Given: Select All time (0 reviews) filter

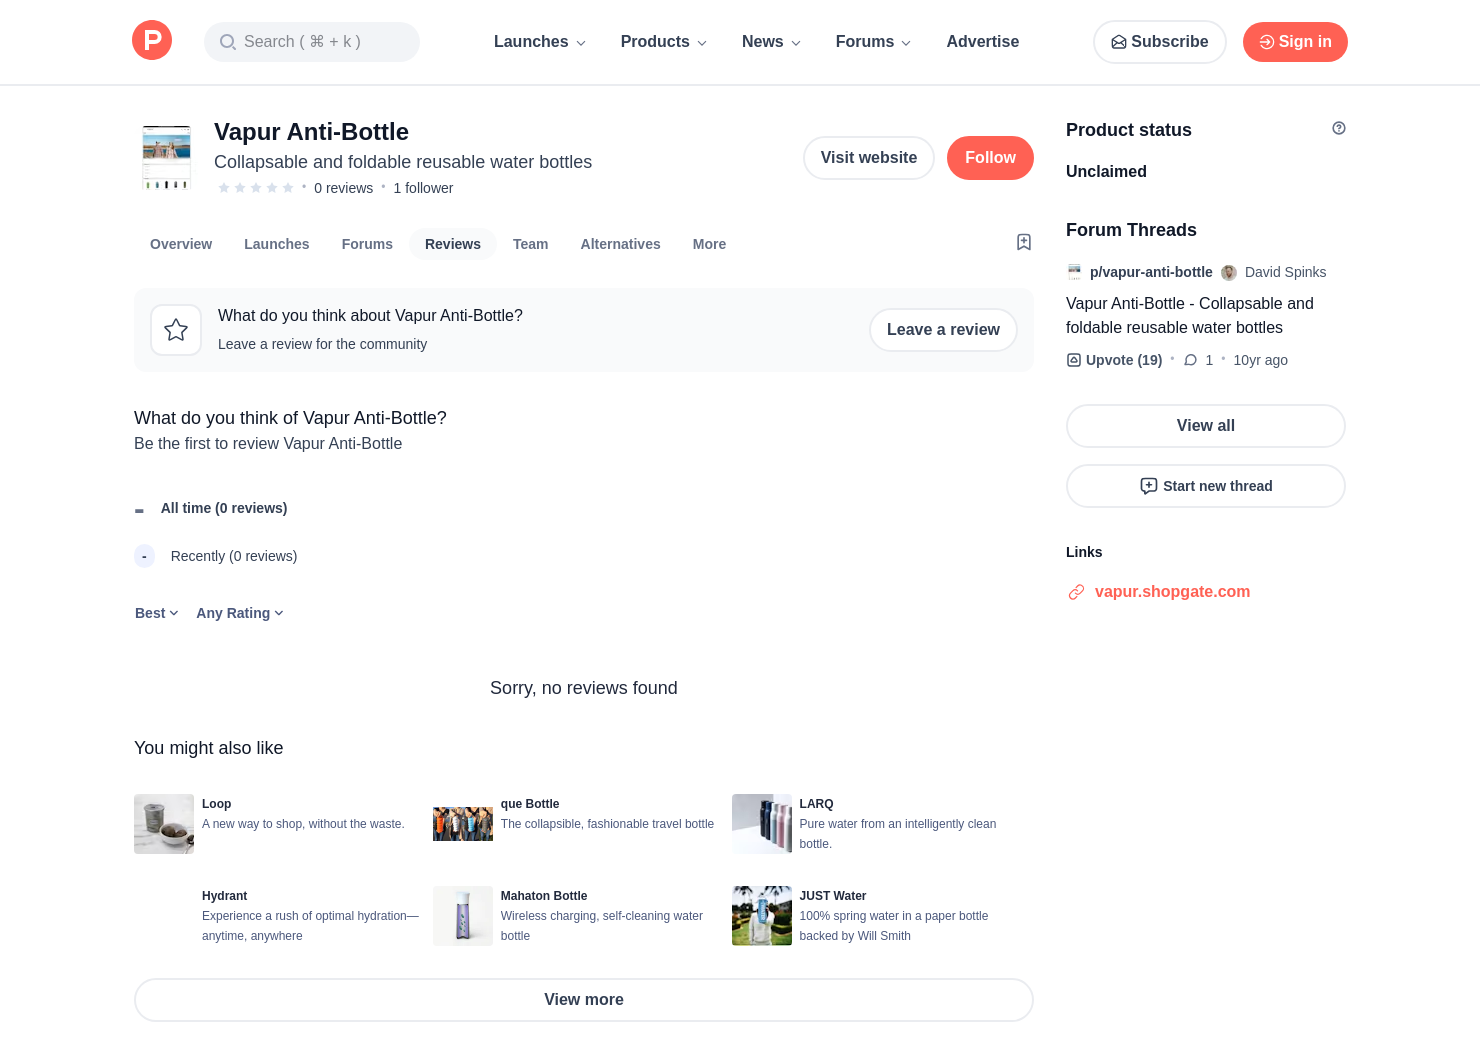Looking at the screenshot, I should point(224,508).
